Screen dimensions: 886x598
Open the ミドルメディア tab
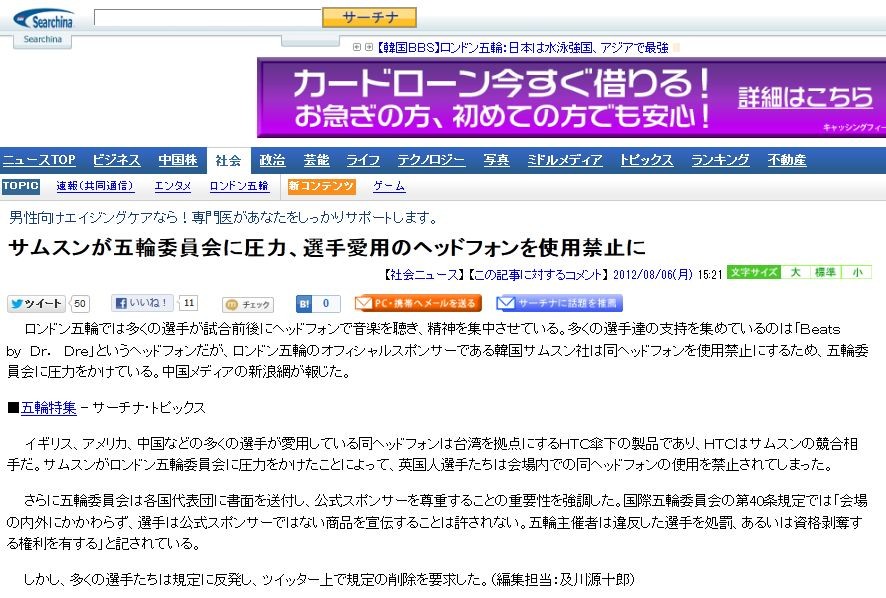pyautogui.click(x=564, y=160)
